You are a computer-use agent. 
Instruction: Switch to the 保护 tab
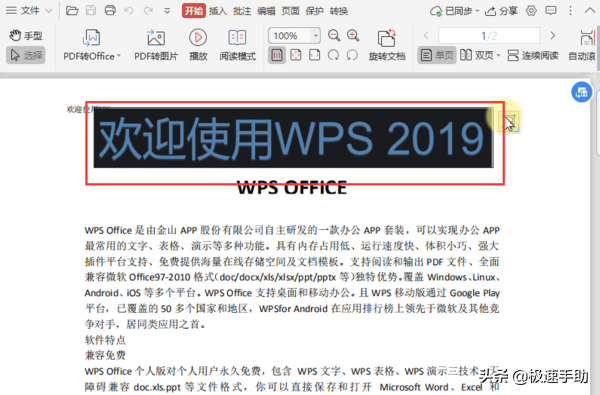coord(315,11)
